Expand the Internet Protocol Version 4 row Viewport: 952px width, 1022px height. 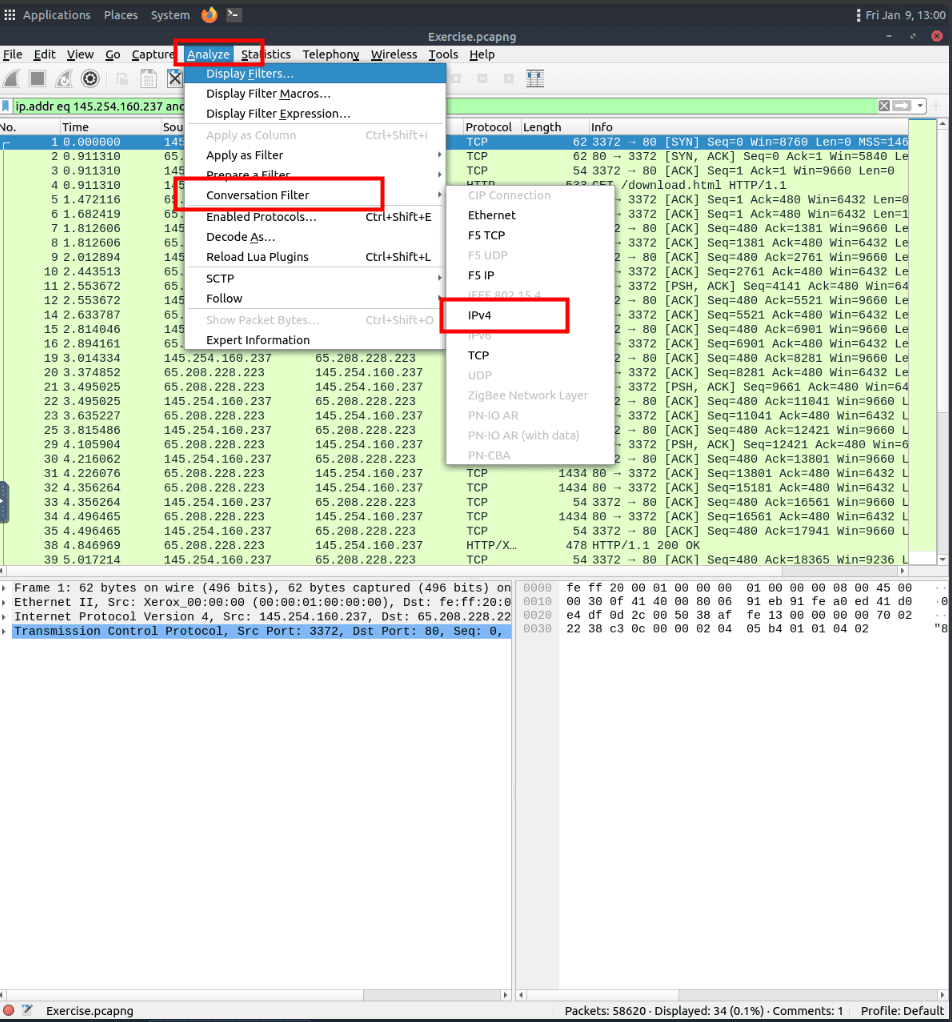coord(6,617)
